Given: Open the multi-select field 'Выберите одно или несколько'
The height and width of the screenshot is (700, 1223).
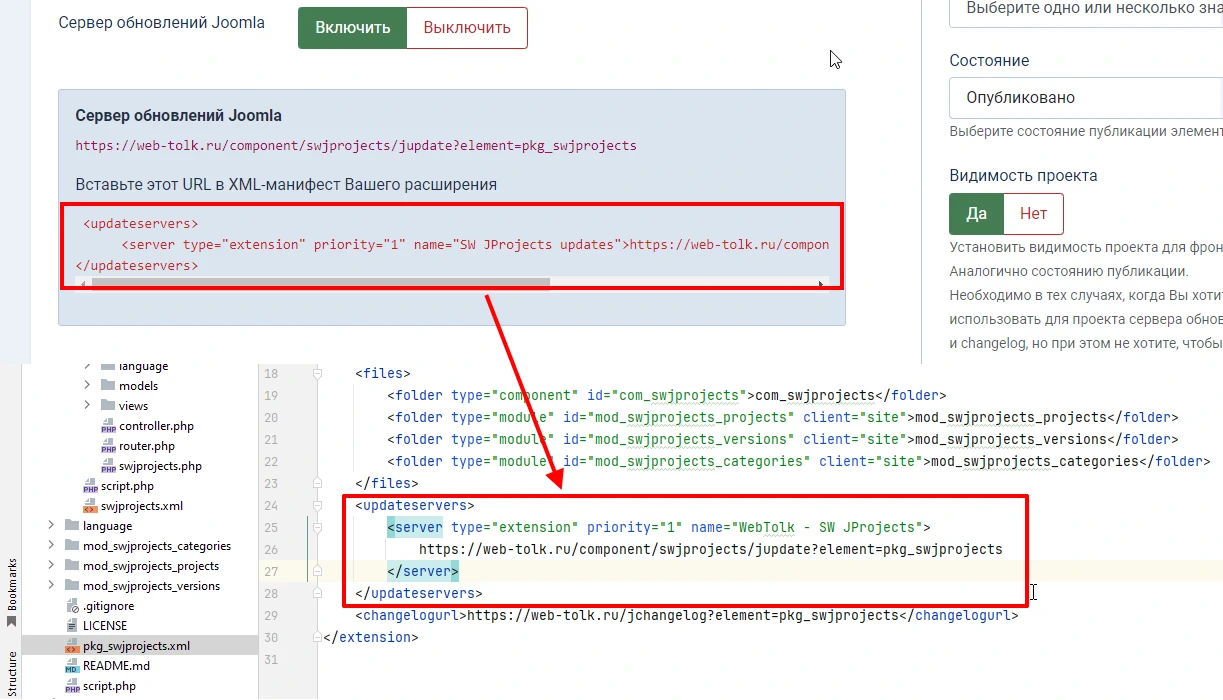Looking at the screenshot, I should pyautogui.click(x=1085, y=12).
